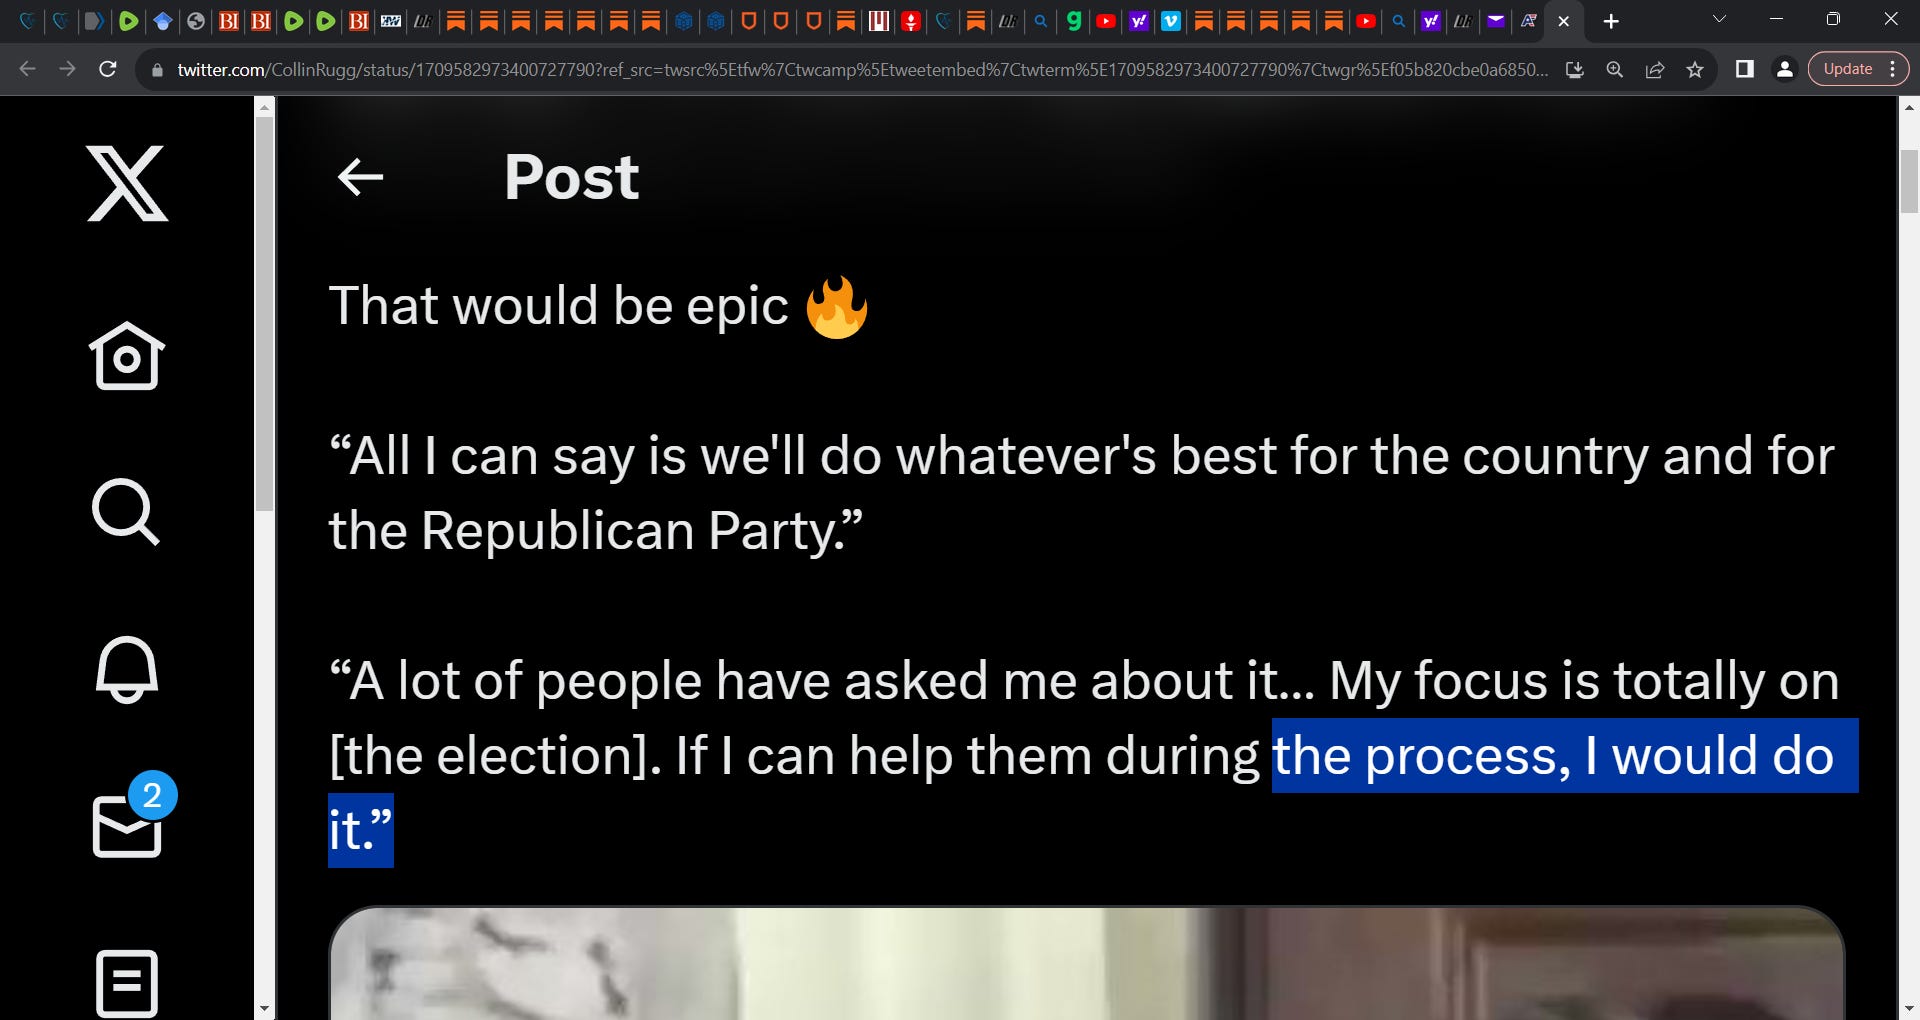Close the current active tab
Viewport: 1920px width, 1020px height.
click(1564, 21)
